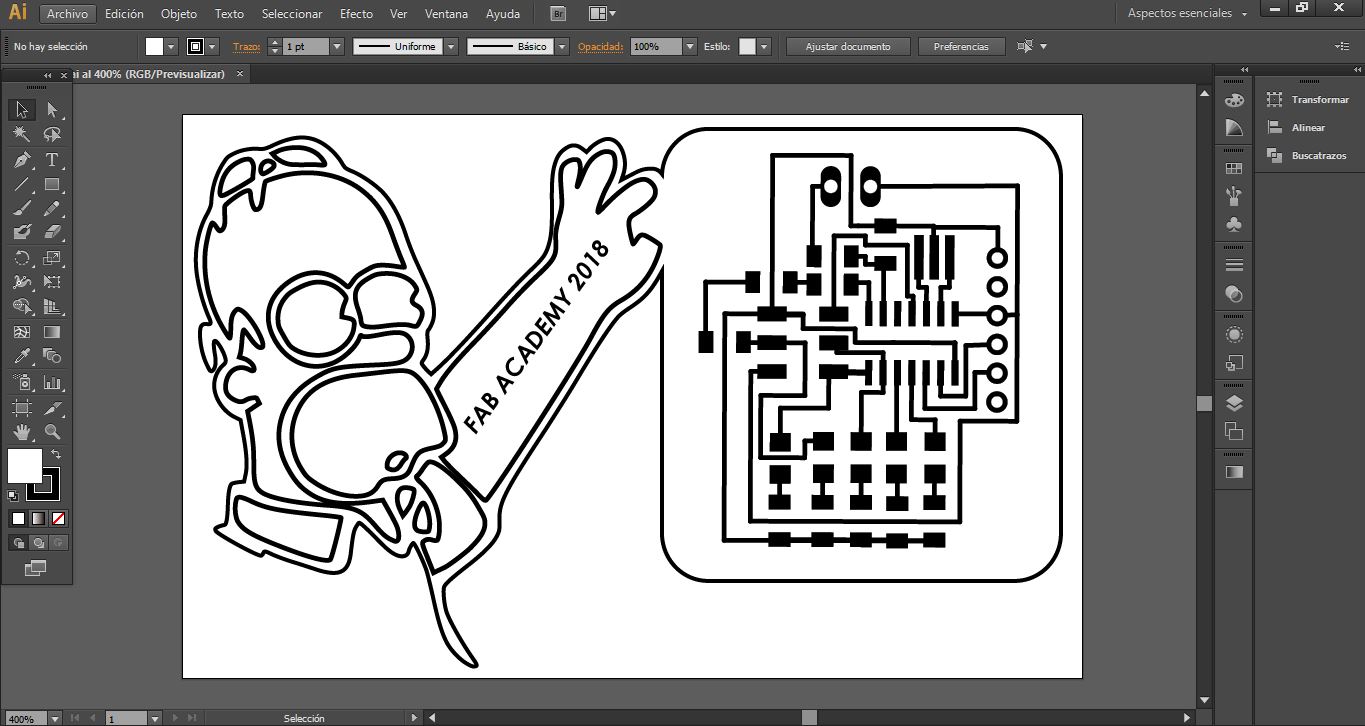Open the stroke color dropdown arrow

pos(214,47)
